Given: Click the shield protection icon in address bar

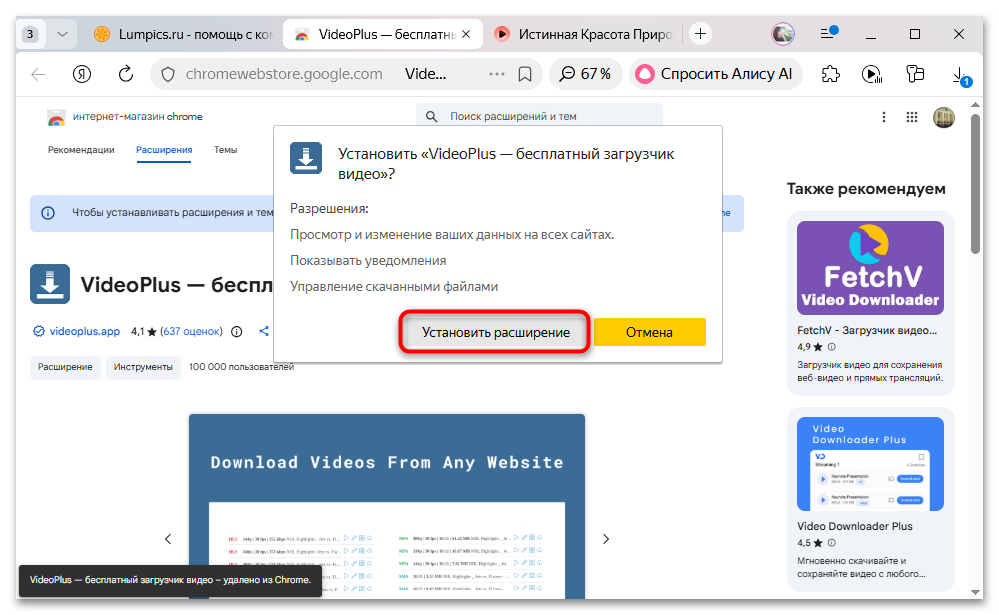Looking at the screenshot, I should 168,75.
